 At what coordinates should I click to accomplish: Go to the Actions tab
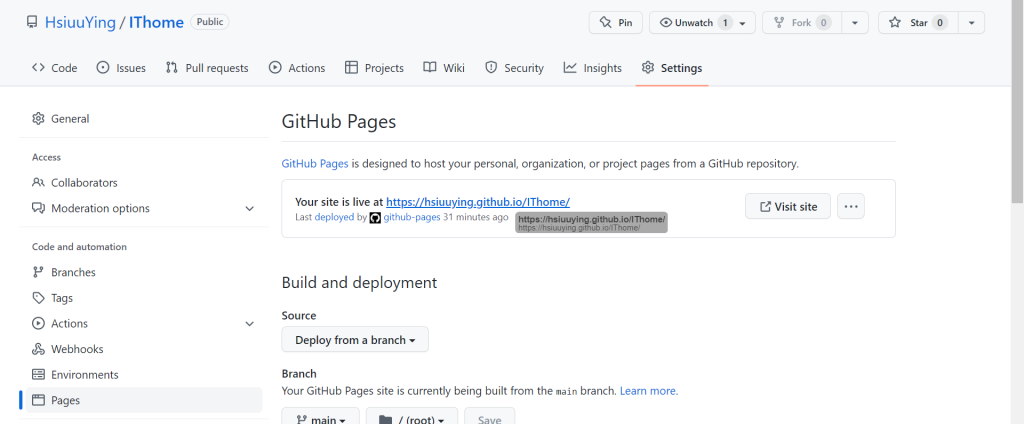pyautogui.click(x=296, y=68)
